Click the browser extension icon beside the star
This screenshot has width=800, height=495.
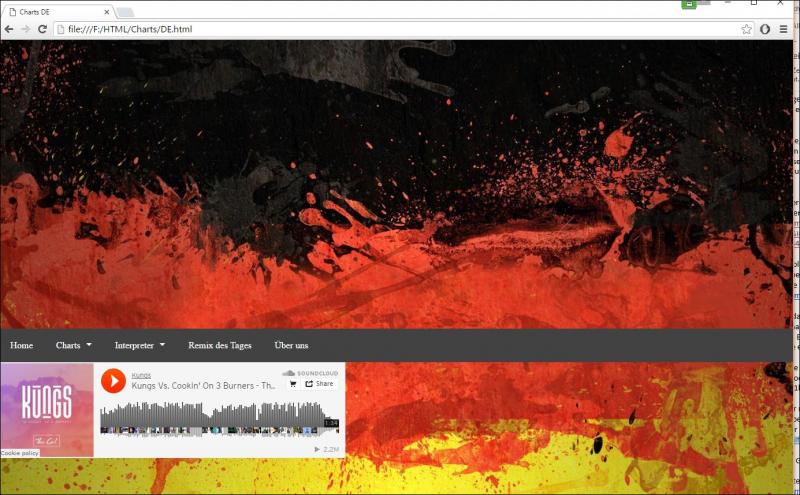pyautogui.click(x=765, y=29)
